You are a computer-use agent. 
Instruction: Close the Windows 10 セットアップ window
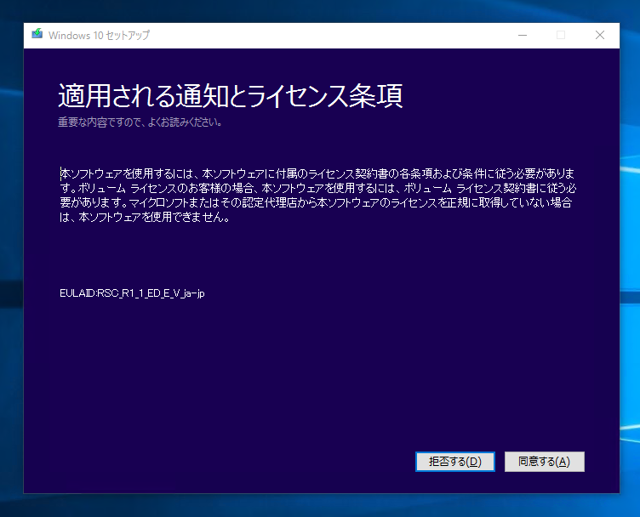click(600, 35)
